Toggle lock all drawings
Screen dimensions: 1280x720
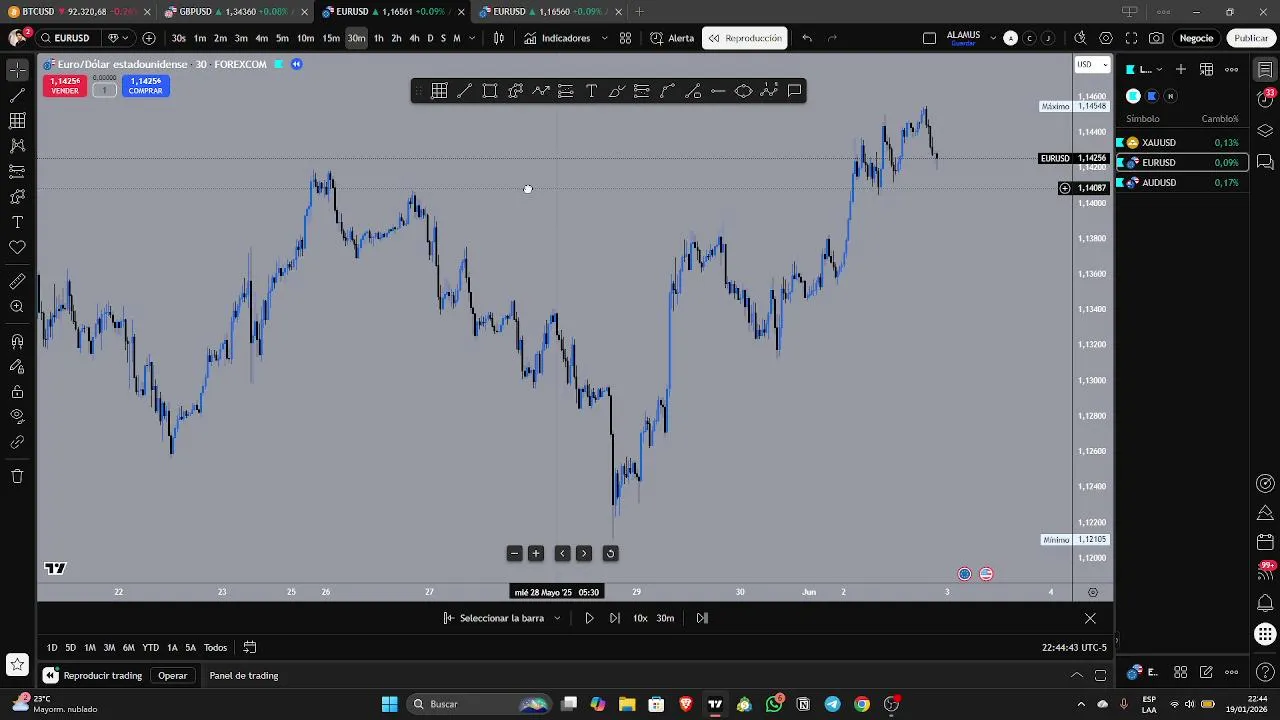tap(17, 392)
